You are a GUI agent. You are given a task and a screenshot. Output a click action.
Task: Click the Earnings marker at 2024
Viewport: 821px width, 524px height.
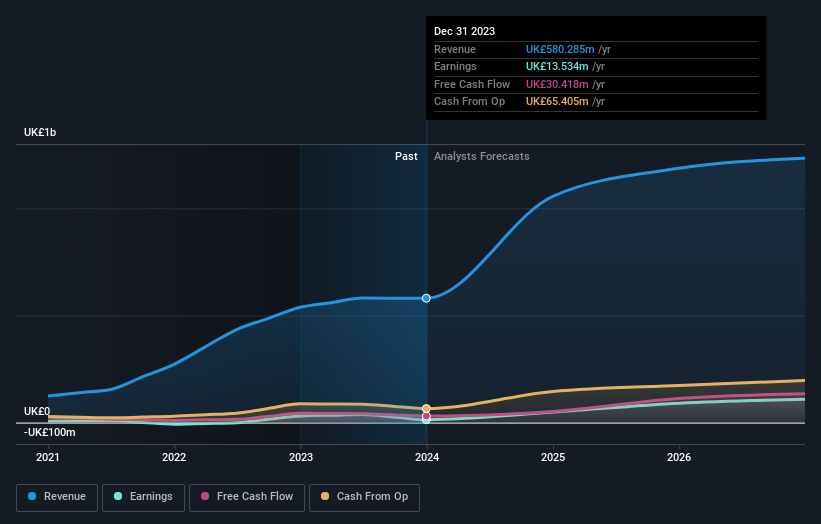pyautogui.click(x=426, y=420)
